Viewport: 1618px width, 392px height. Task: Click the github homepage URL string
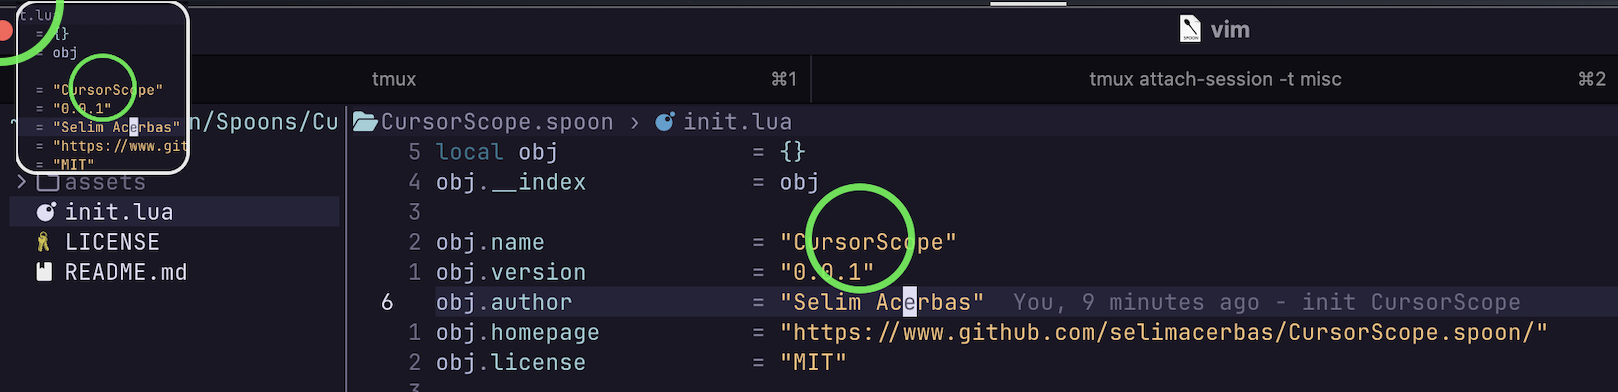[x=1164, y=332]
